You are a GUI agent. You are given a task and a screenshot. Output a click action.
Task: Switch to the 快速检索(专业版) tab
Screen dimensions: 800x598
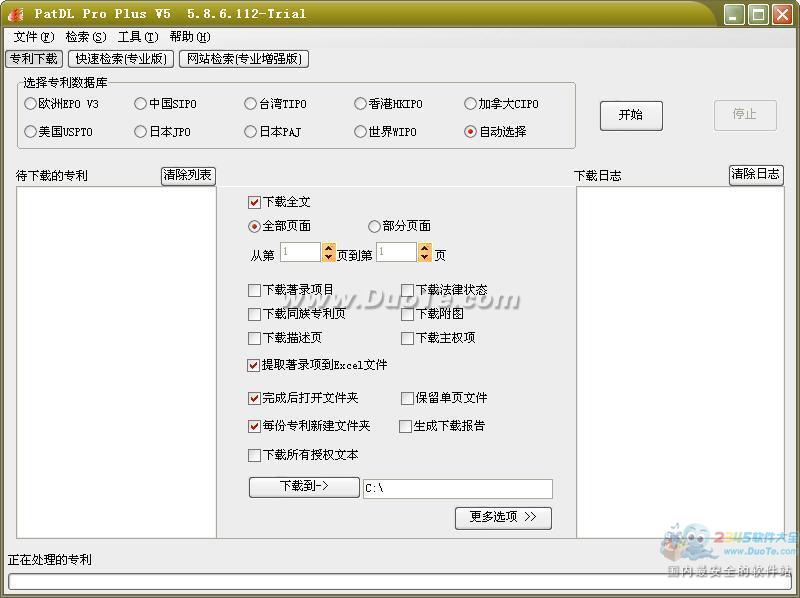coord(121,59)
